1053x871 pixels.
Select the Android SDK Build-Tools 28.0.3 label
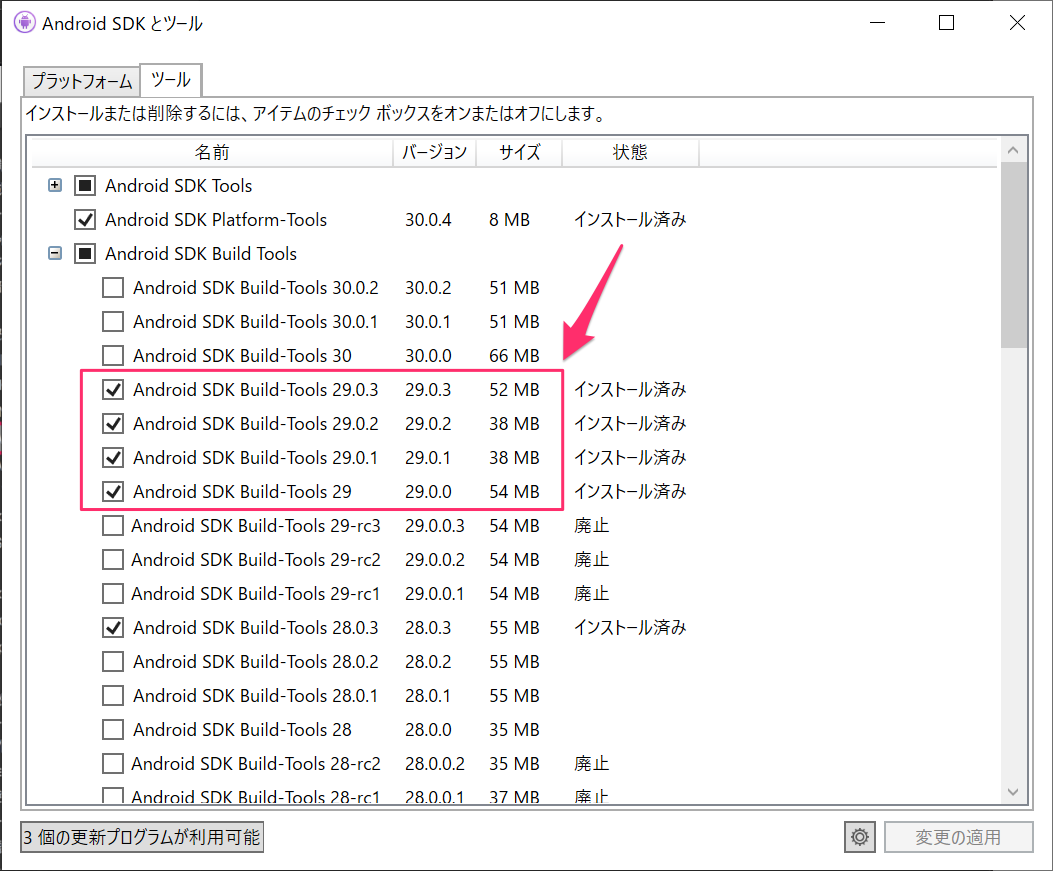point(255,627)
